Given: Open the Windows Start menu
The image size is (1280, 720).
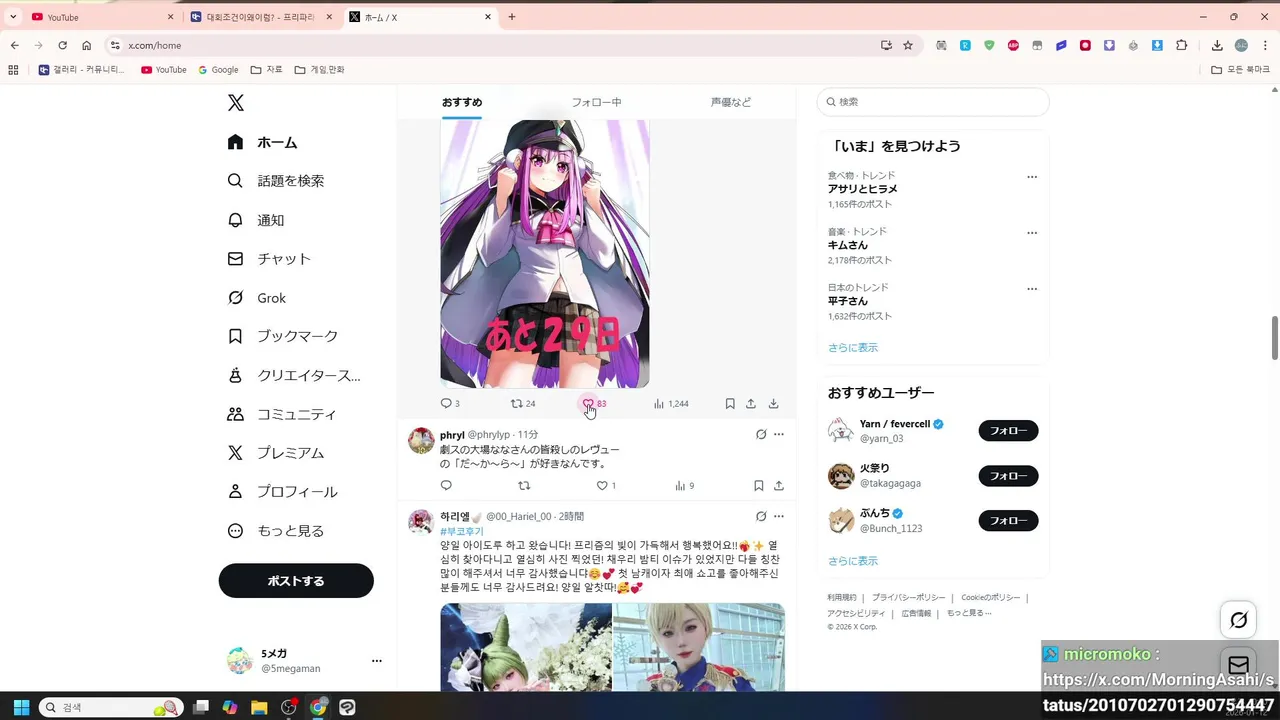Looking at the screenshot, I should (x=21, y=707).
